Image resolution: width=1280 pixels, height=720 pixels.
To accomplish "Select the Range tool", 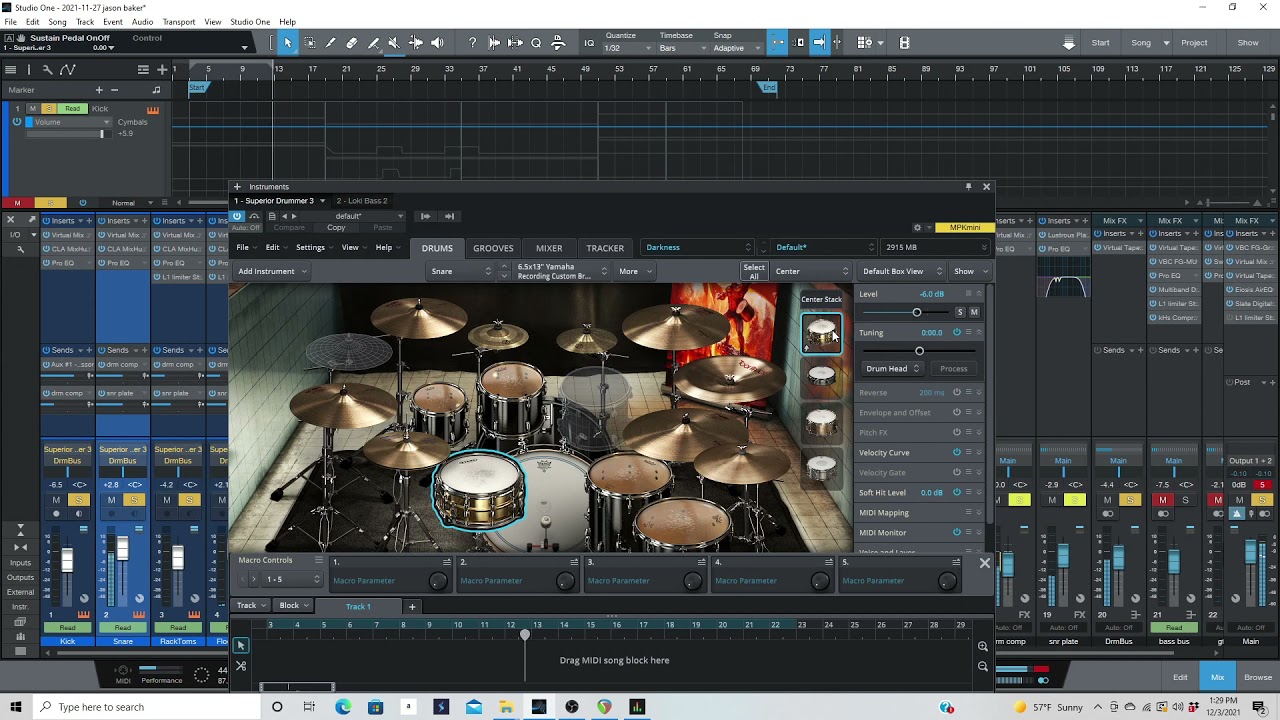I will tap(310, 42).
